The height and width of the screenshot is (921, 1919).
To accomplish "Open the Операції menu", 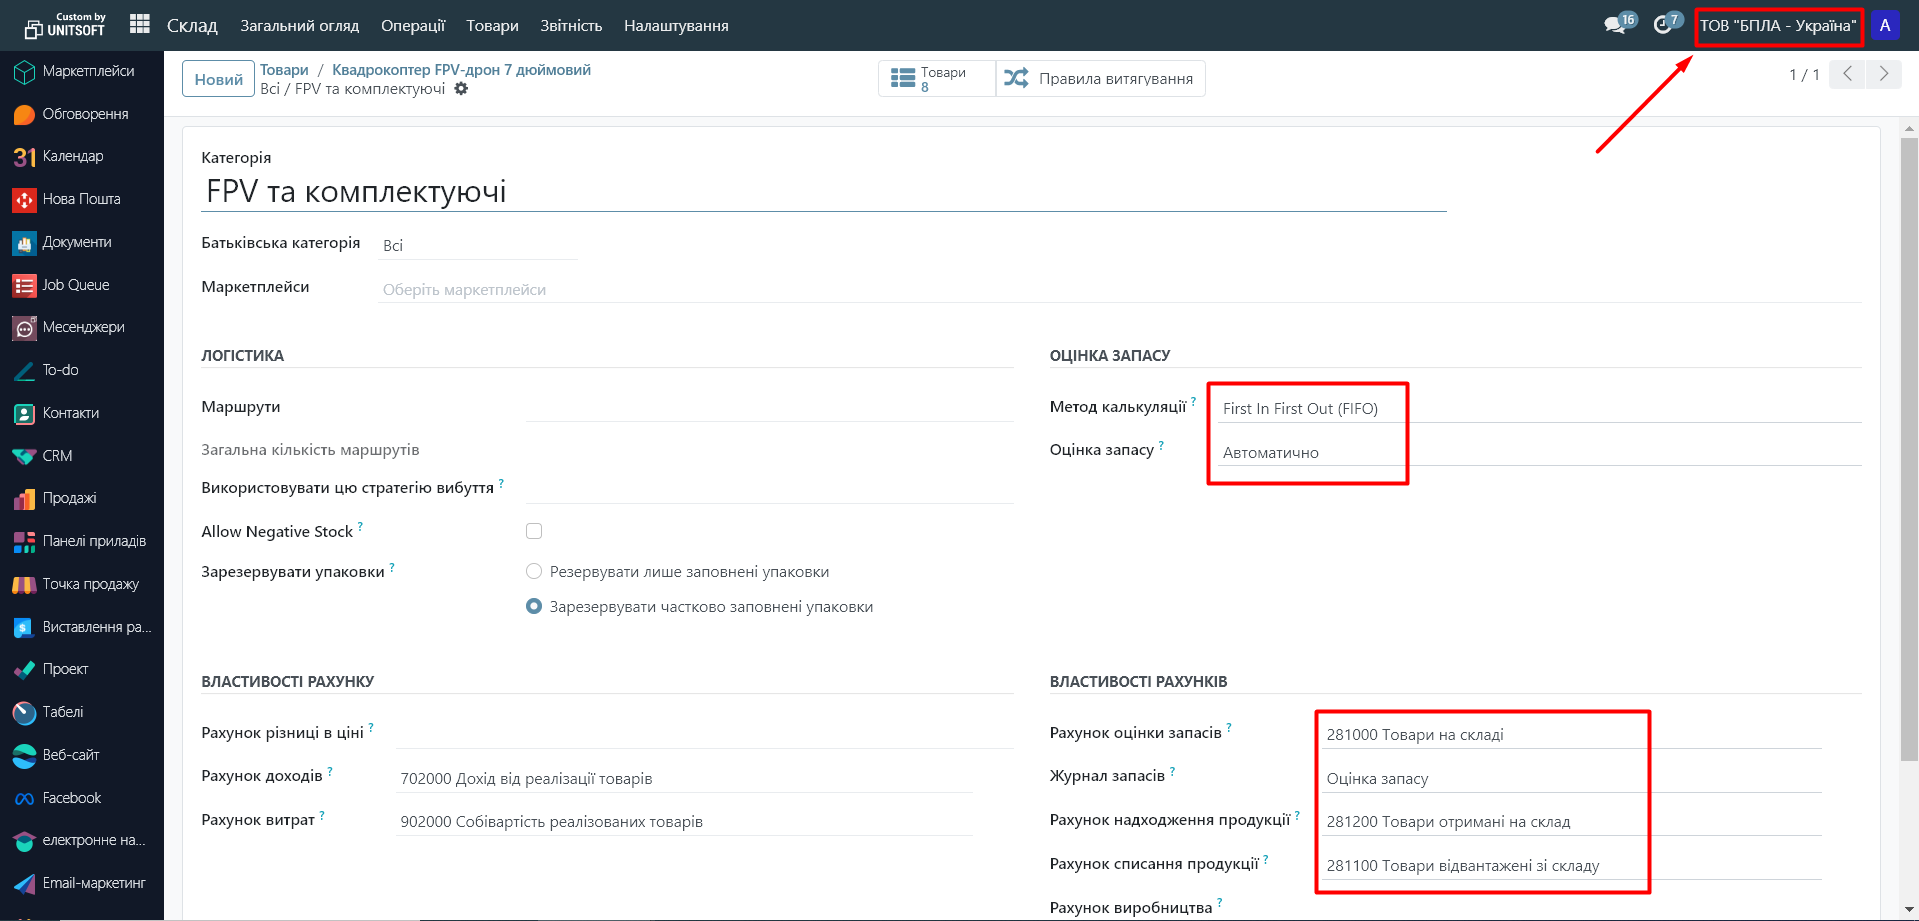I will click(x=412, y=25).
